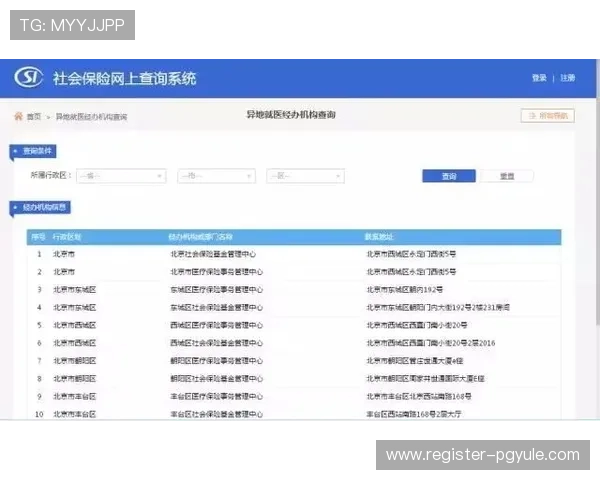The image size is (600, 480).
Task: Click the 序号 column header
Action: (x=38, y=237)
